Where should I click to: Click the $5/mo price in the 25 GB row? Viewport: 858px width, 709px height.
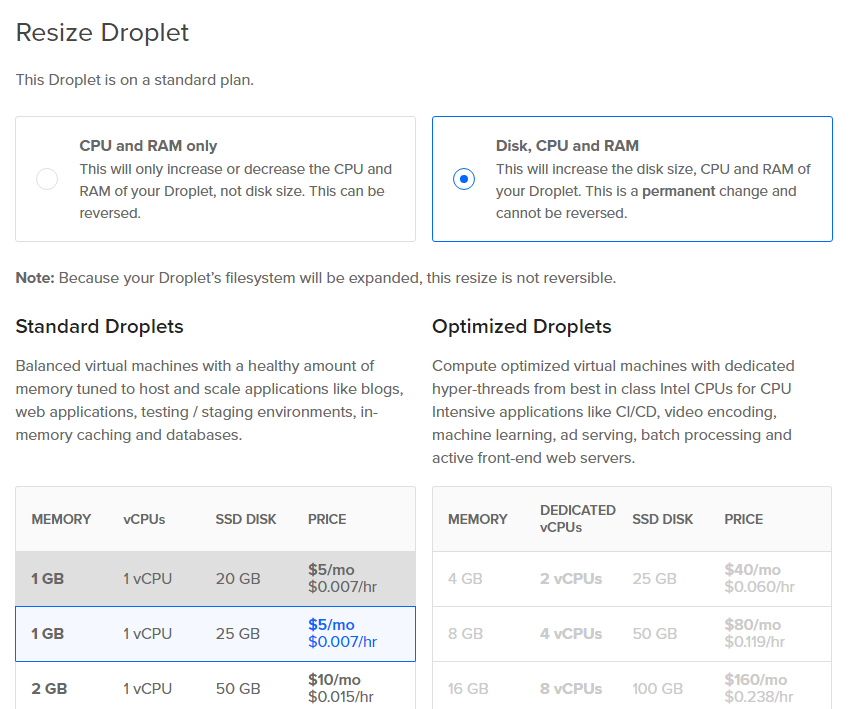coord(331,625)
